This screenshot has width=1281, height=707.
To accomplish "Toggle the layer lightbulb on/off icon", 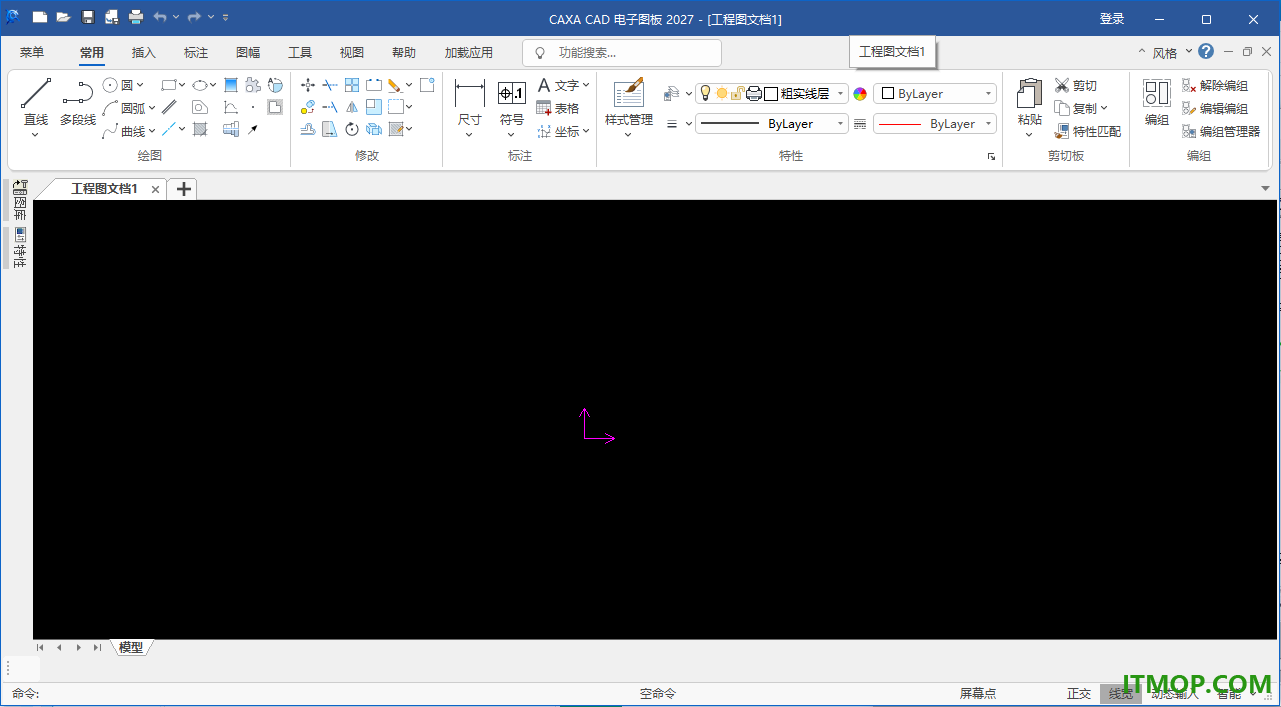I will click(705, 93).
